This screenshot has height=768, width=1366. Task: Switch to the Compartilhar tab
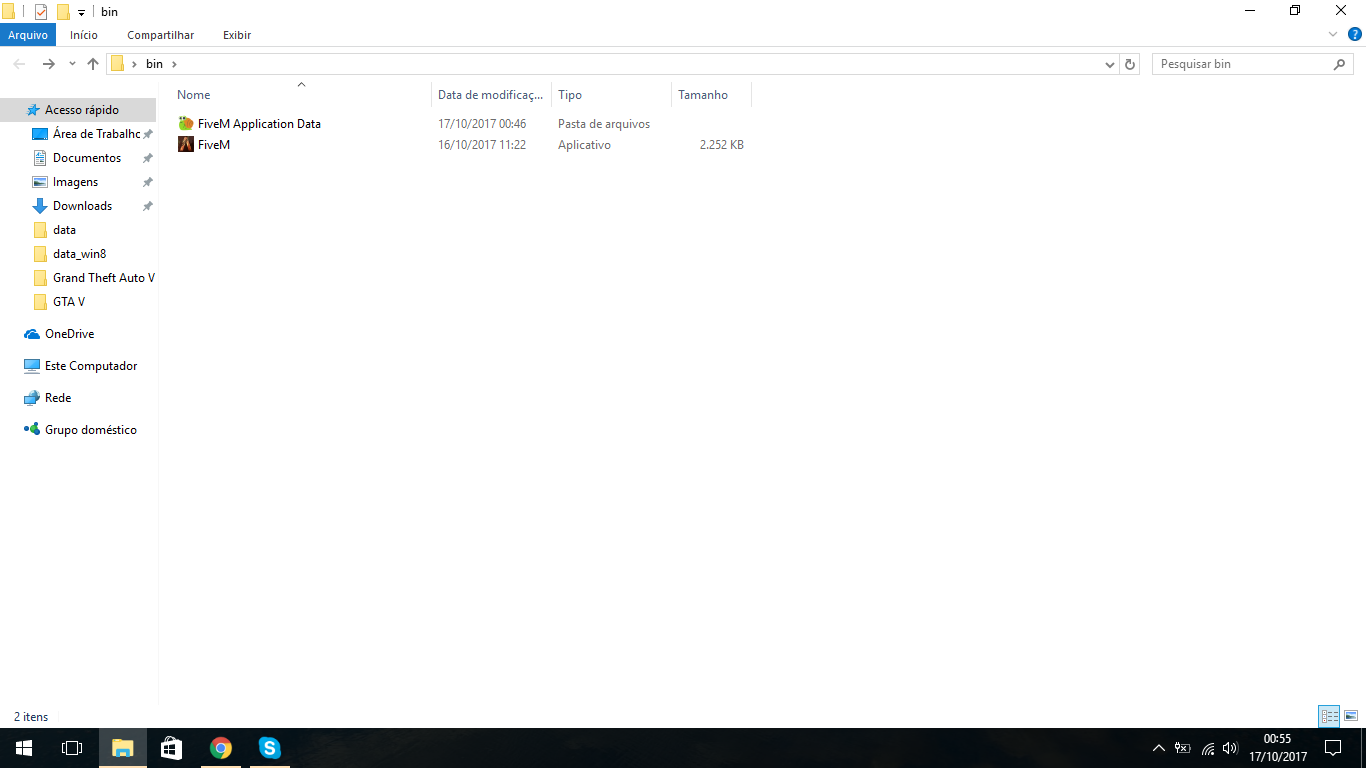(161, 35)
